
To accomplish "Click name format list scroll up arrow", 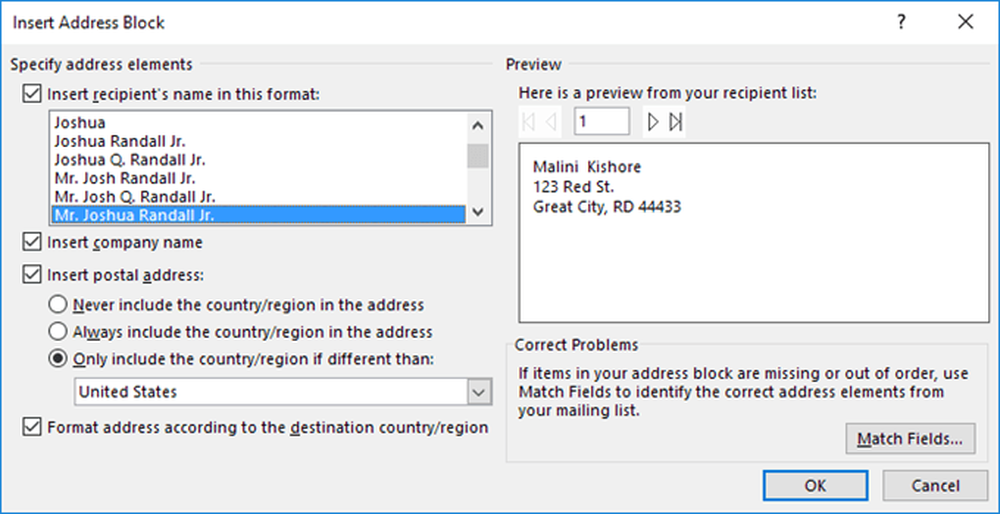I will [x=478, y=125].
